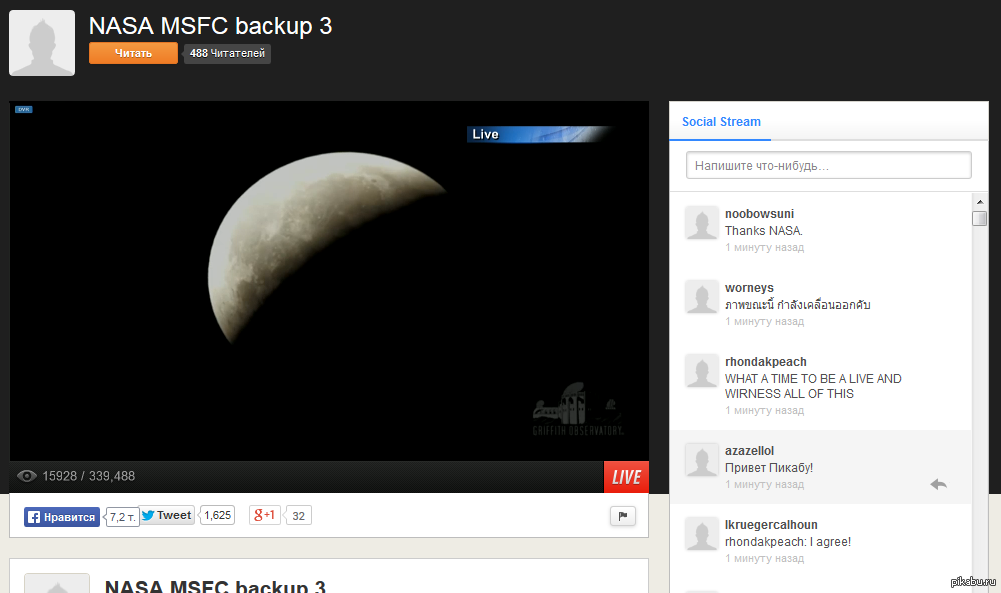Image resolution: width=1001 pixels, height=593 pixels.
Task: Click the scroll up arrow in chat
Action: (x=980, y=202)
